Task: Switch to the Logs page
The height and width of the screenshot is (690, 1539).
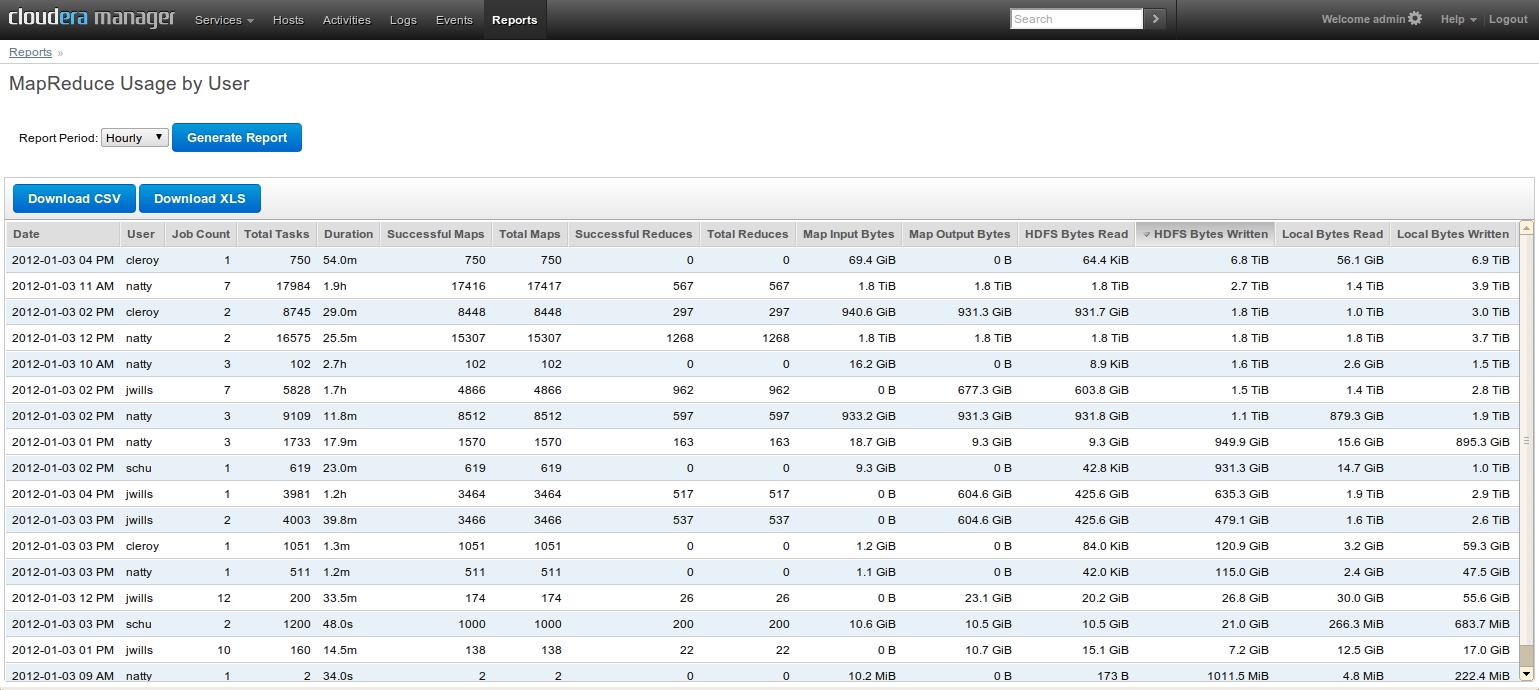Action: [403, 20]
